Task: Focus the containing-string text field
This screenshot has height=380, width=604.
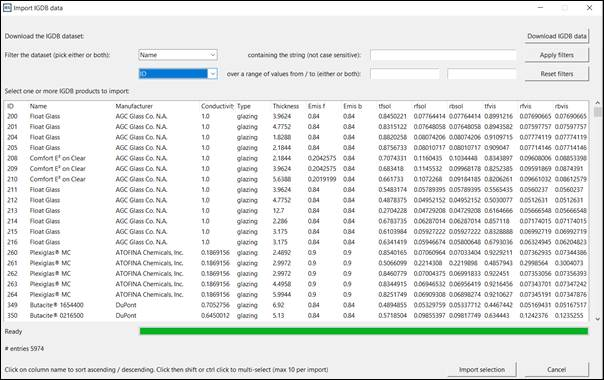Action: click(x=443, y=55)
